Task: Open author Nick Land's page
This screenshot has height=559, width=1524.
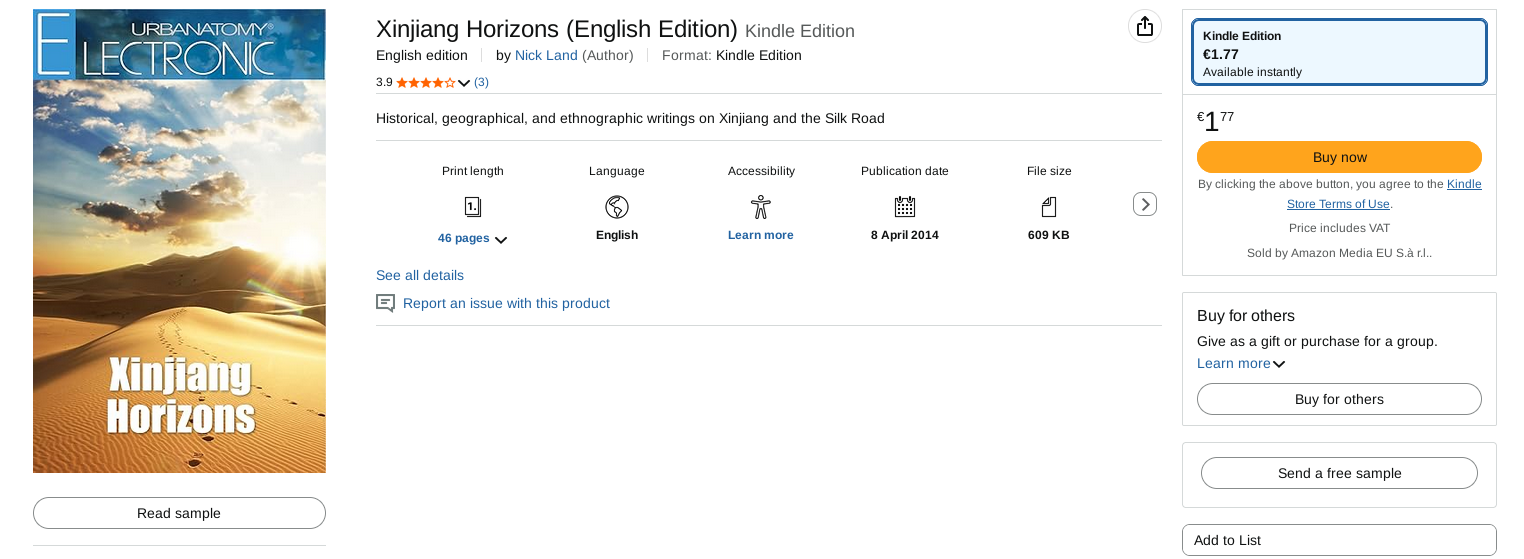Action: [x=546, y=56]
